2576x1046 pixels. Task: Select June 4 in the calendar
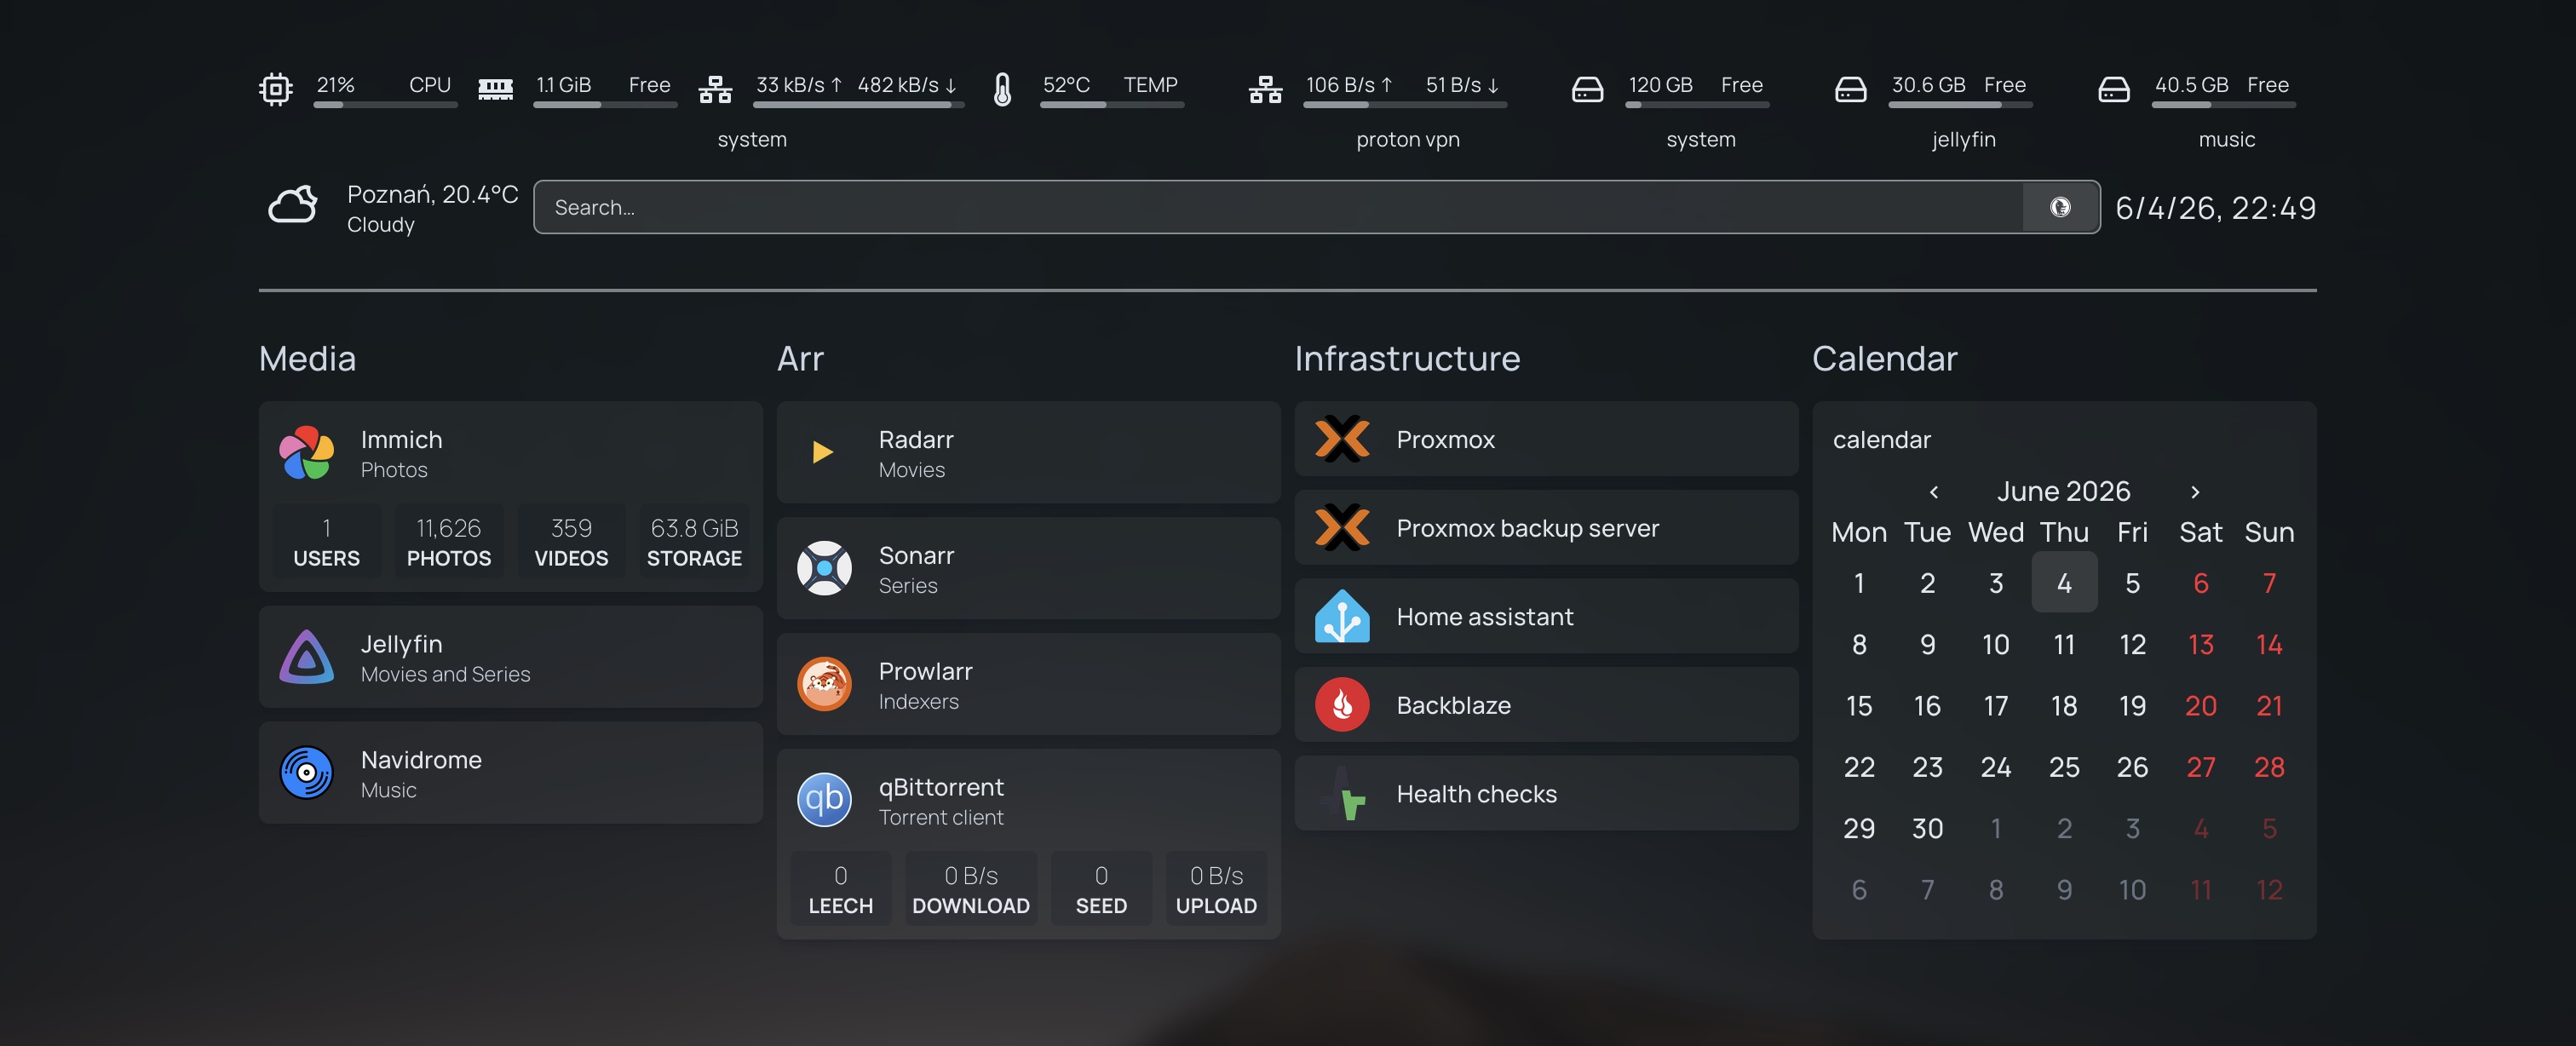(x=2064, y=583)
